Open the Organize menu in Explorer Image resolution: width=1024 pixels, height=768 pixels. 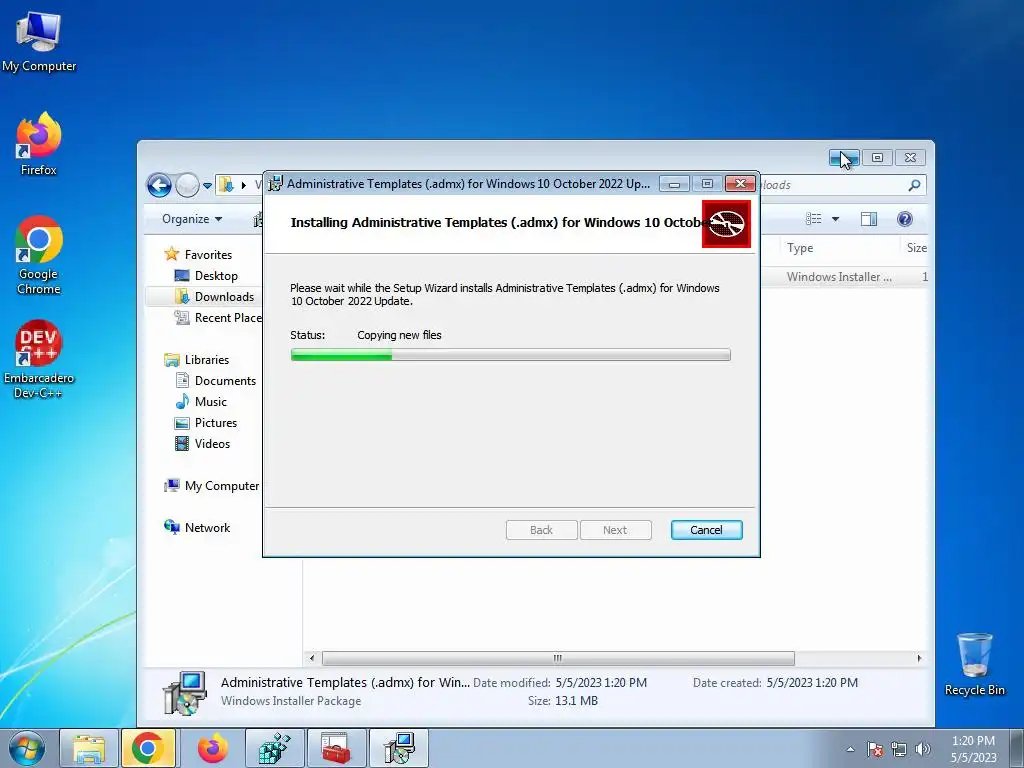click(192, 219)
